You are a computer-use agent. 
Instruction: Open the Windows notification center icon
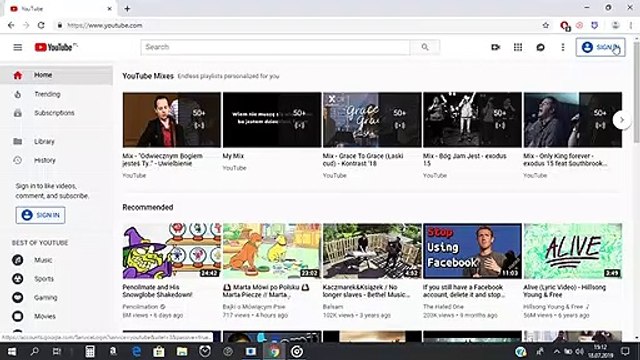(625, 351)
